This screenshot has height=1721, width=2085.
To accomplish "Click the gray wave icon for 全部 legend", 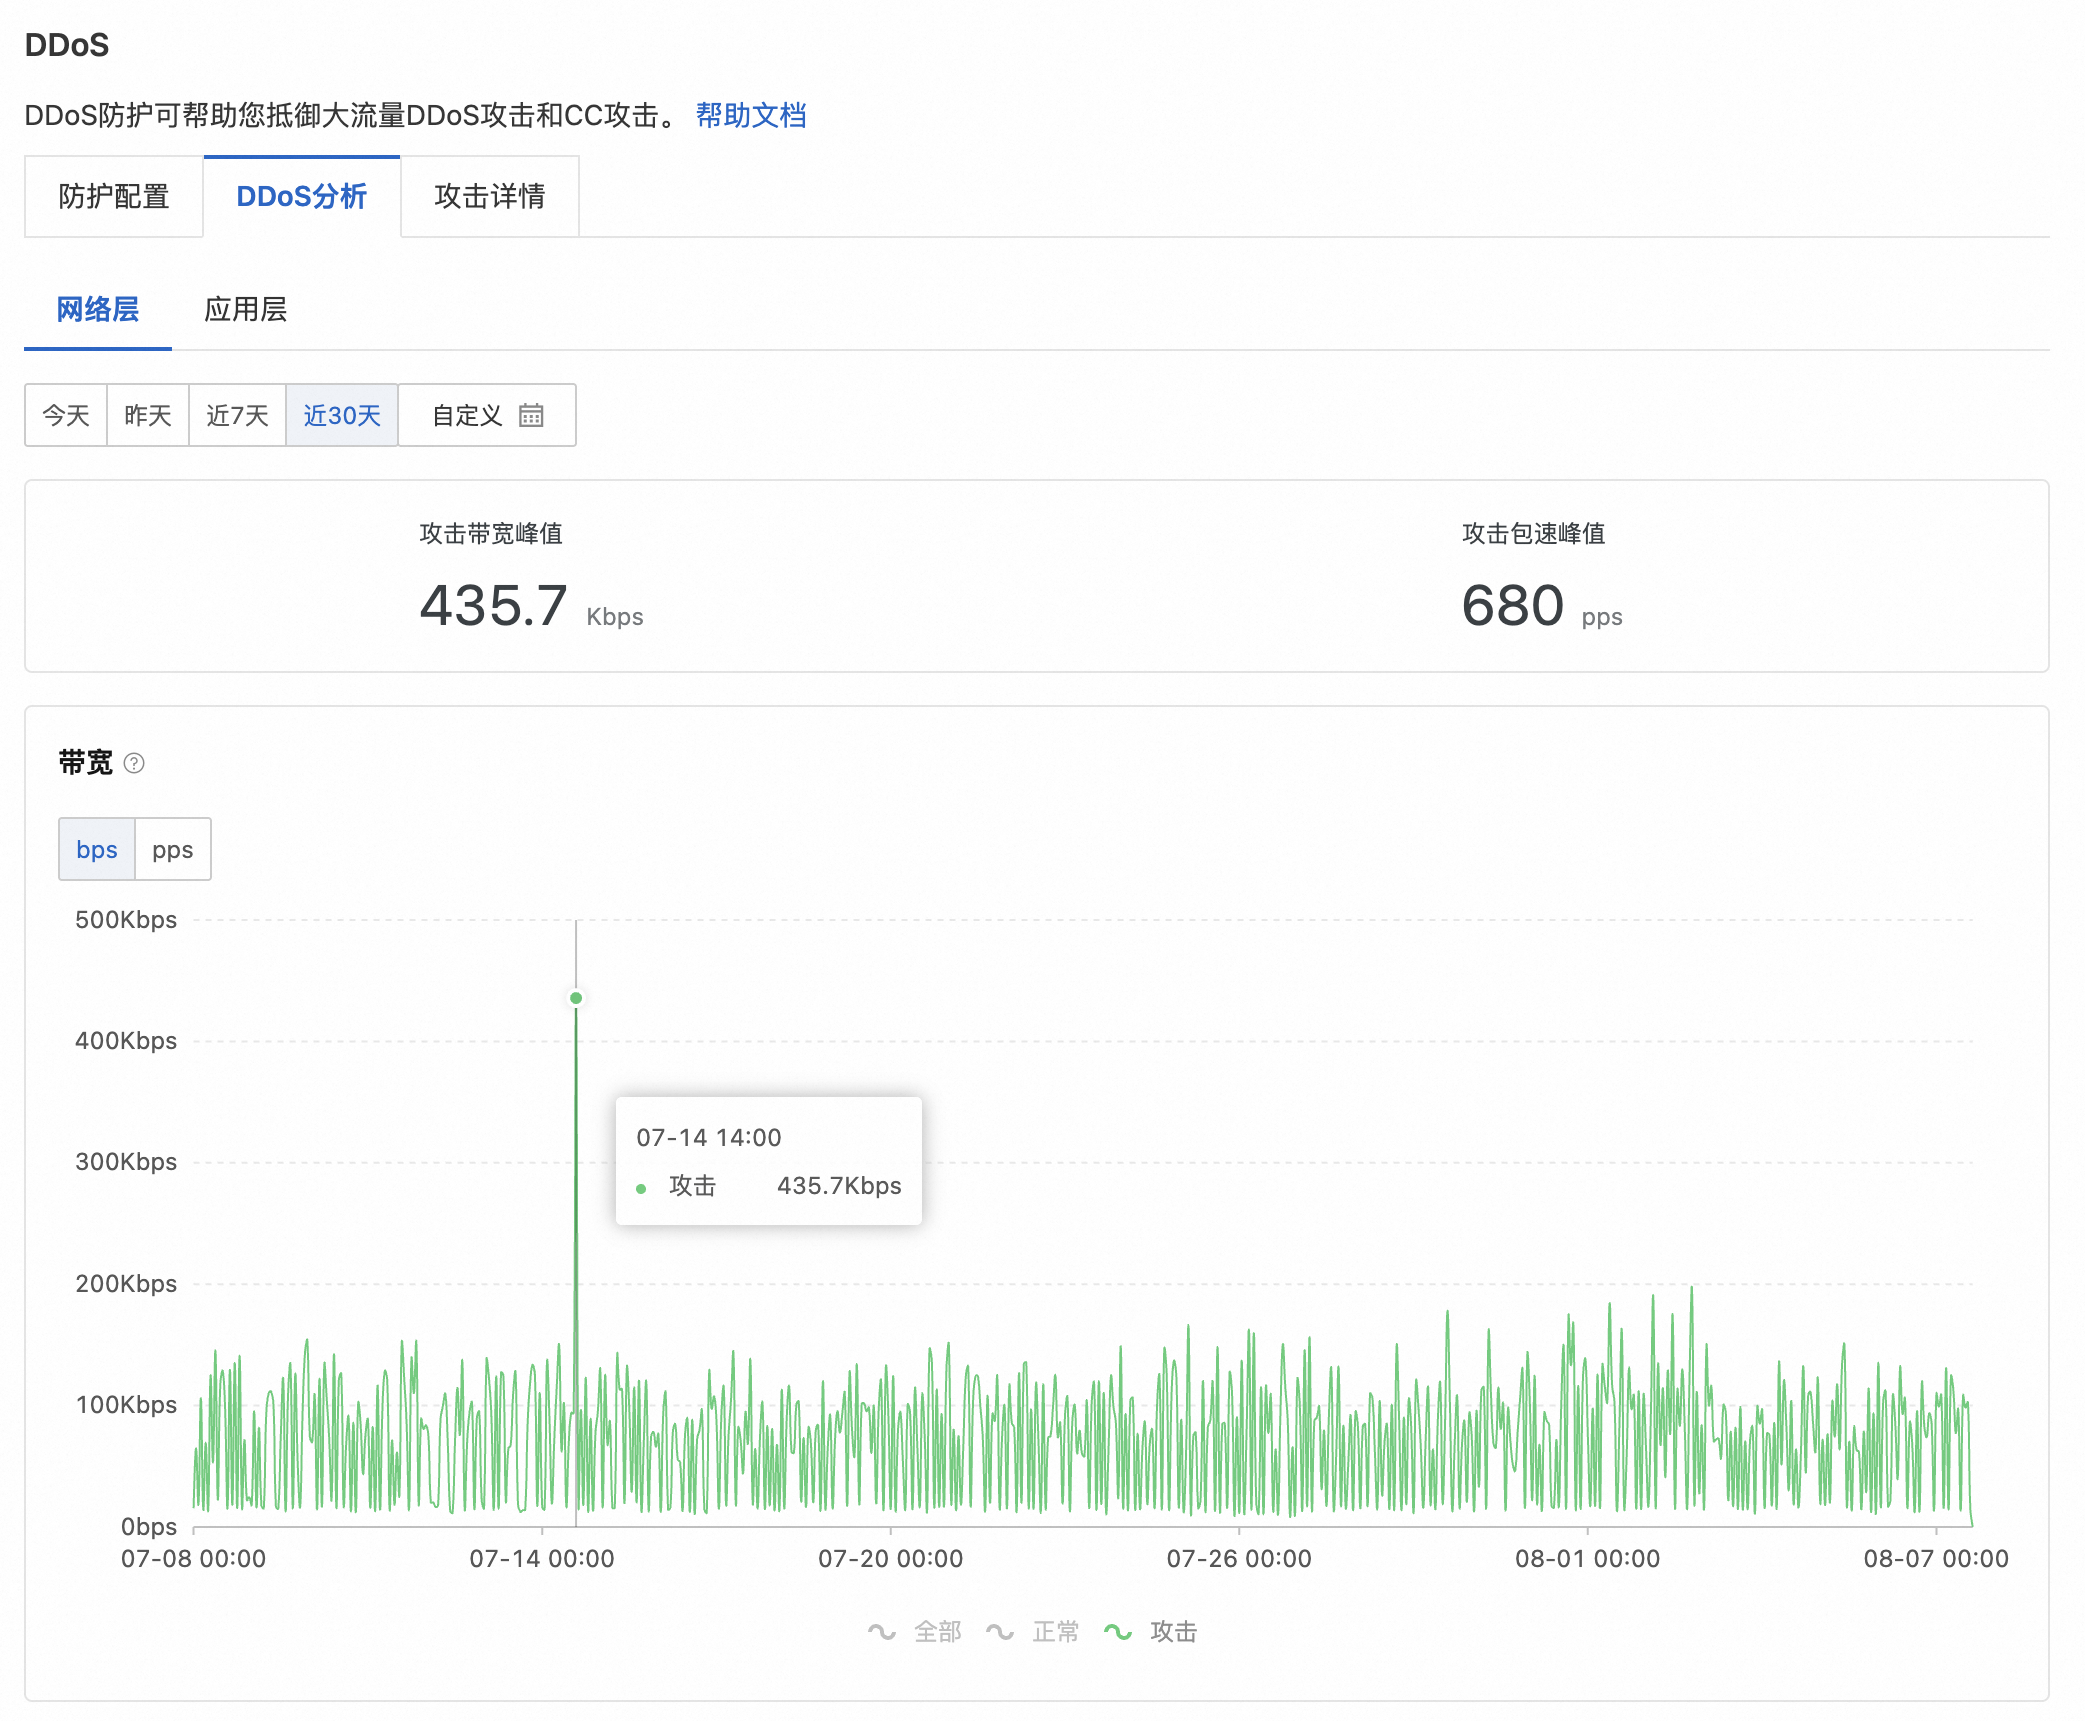I will (x=882, y=1632).
